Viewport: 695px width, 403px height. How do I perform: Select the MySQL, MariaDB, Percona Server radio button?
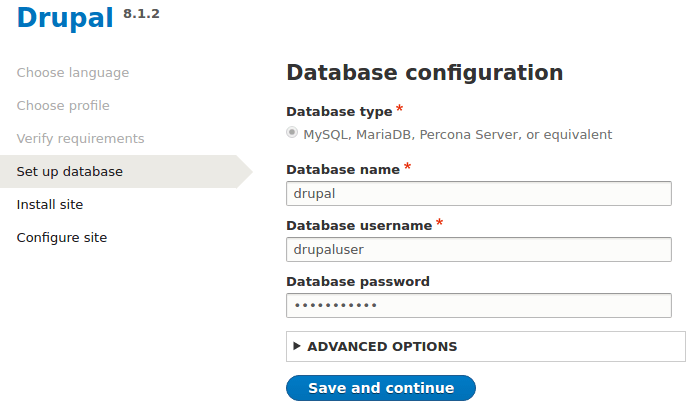coord(292,132)
